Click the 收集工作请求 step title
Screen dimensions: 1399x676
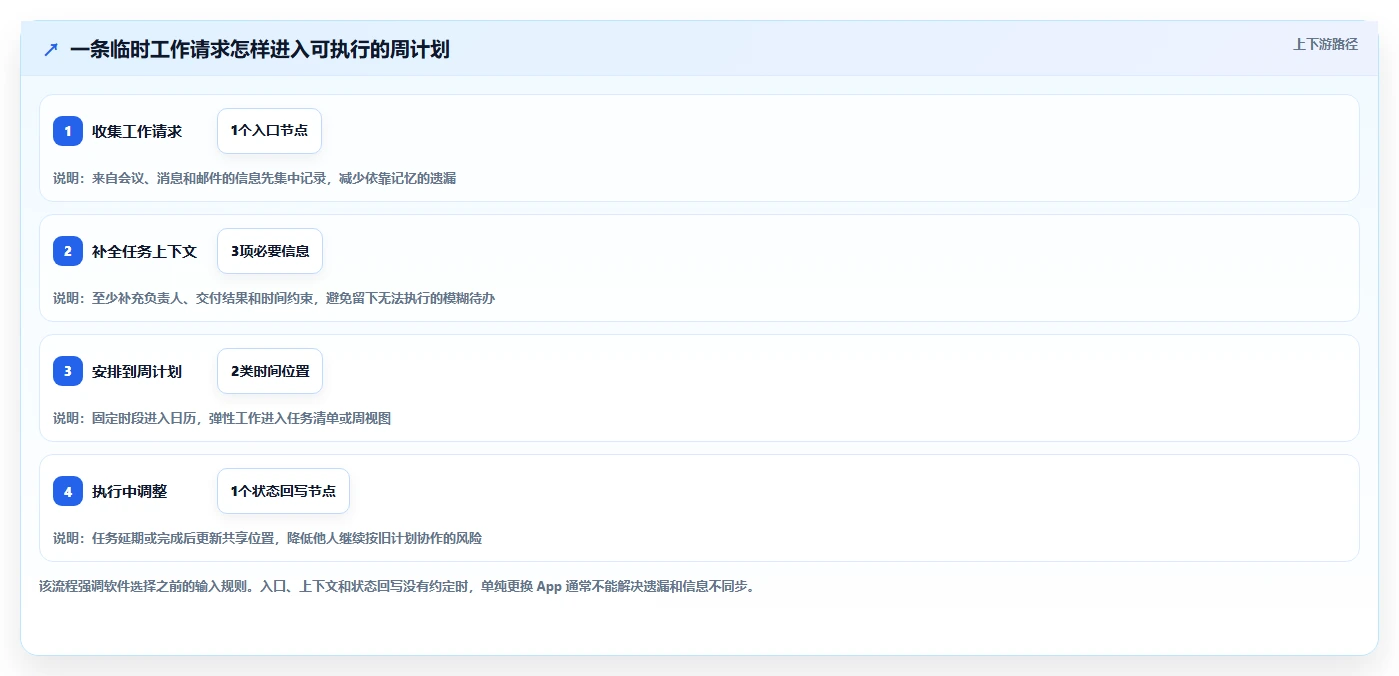(137, 131)
